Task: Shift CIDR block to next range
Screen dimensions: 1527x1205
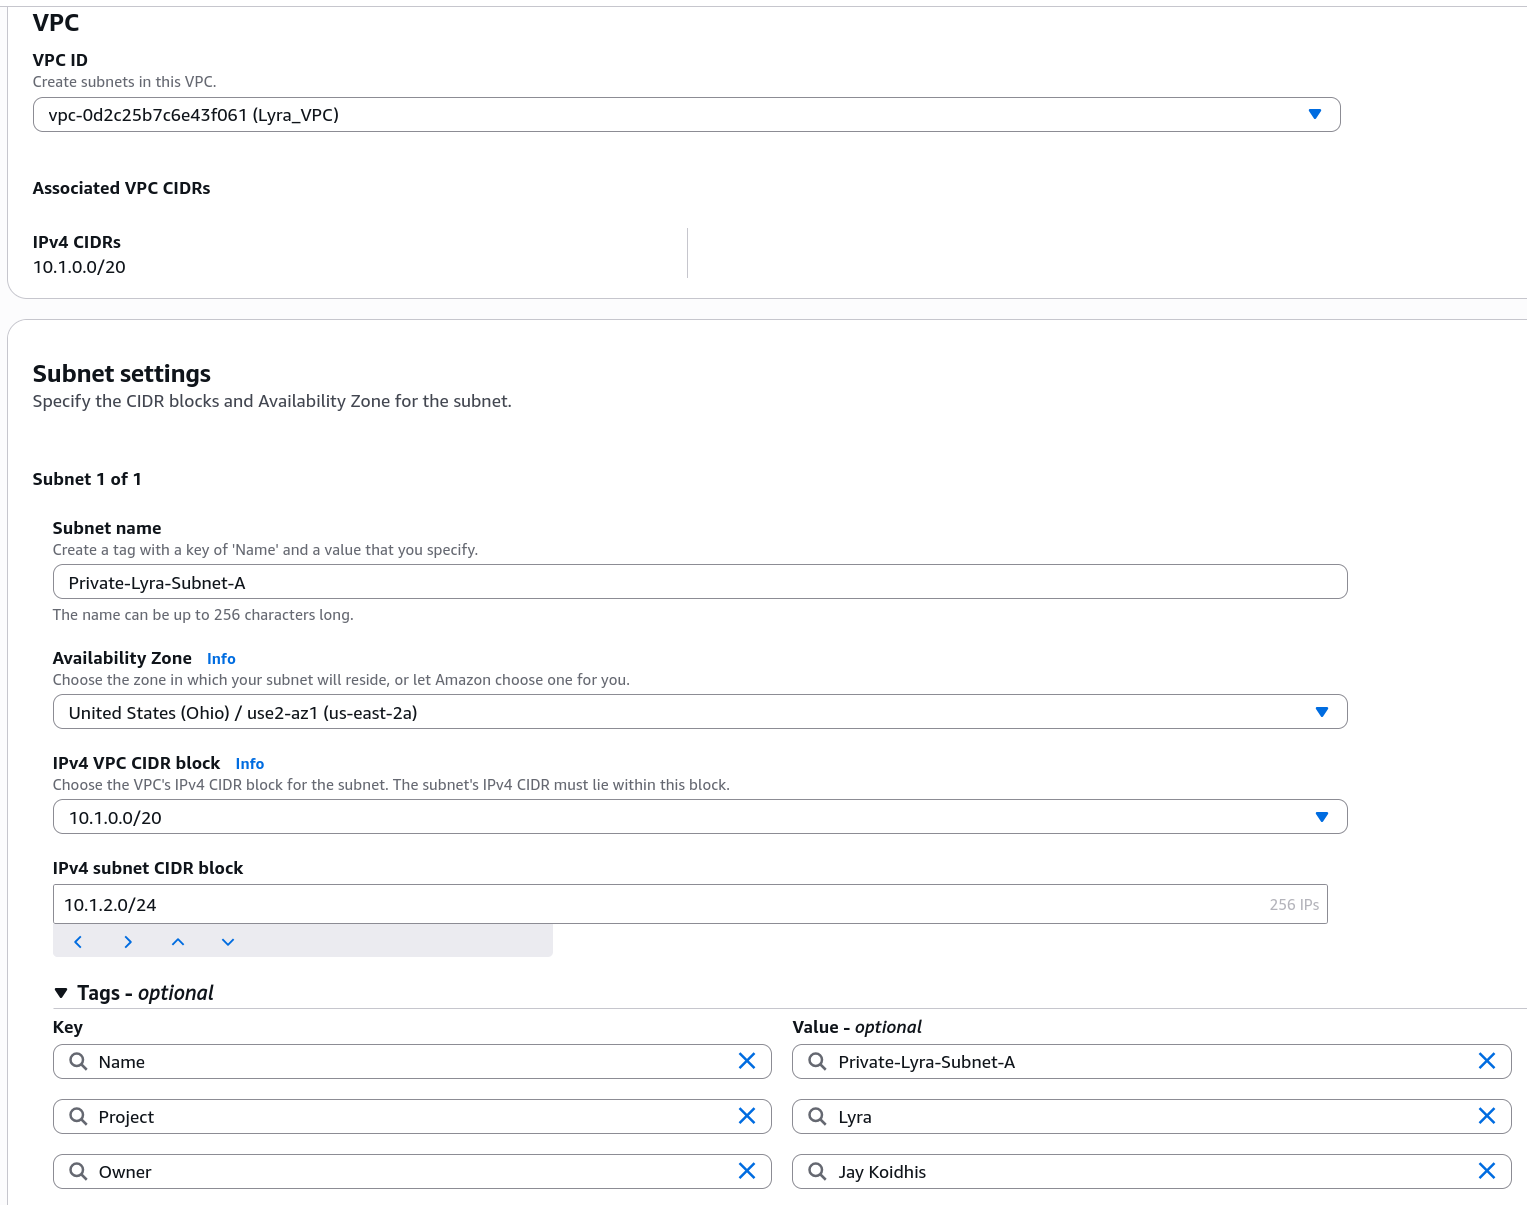Action: click(x=128, y=942)
